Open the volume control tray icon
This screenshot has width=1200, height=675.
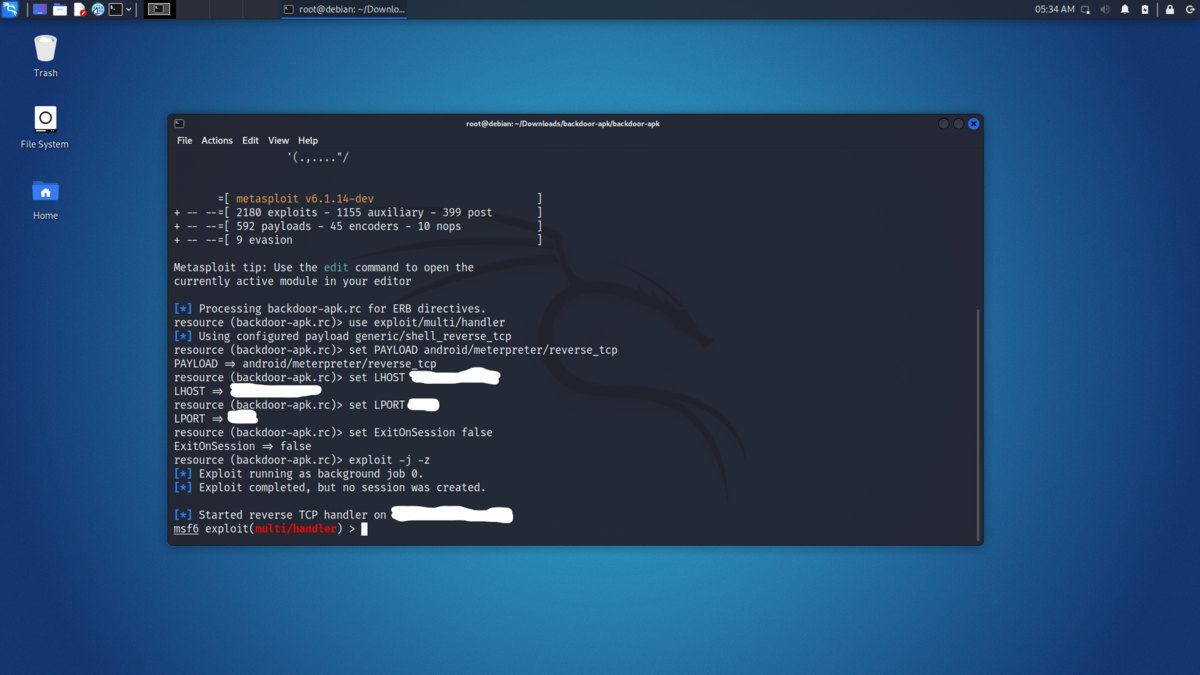point(1105,9)
